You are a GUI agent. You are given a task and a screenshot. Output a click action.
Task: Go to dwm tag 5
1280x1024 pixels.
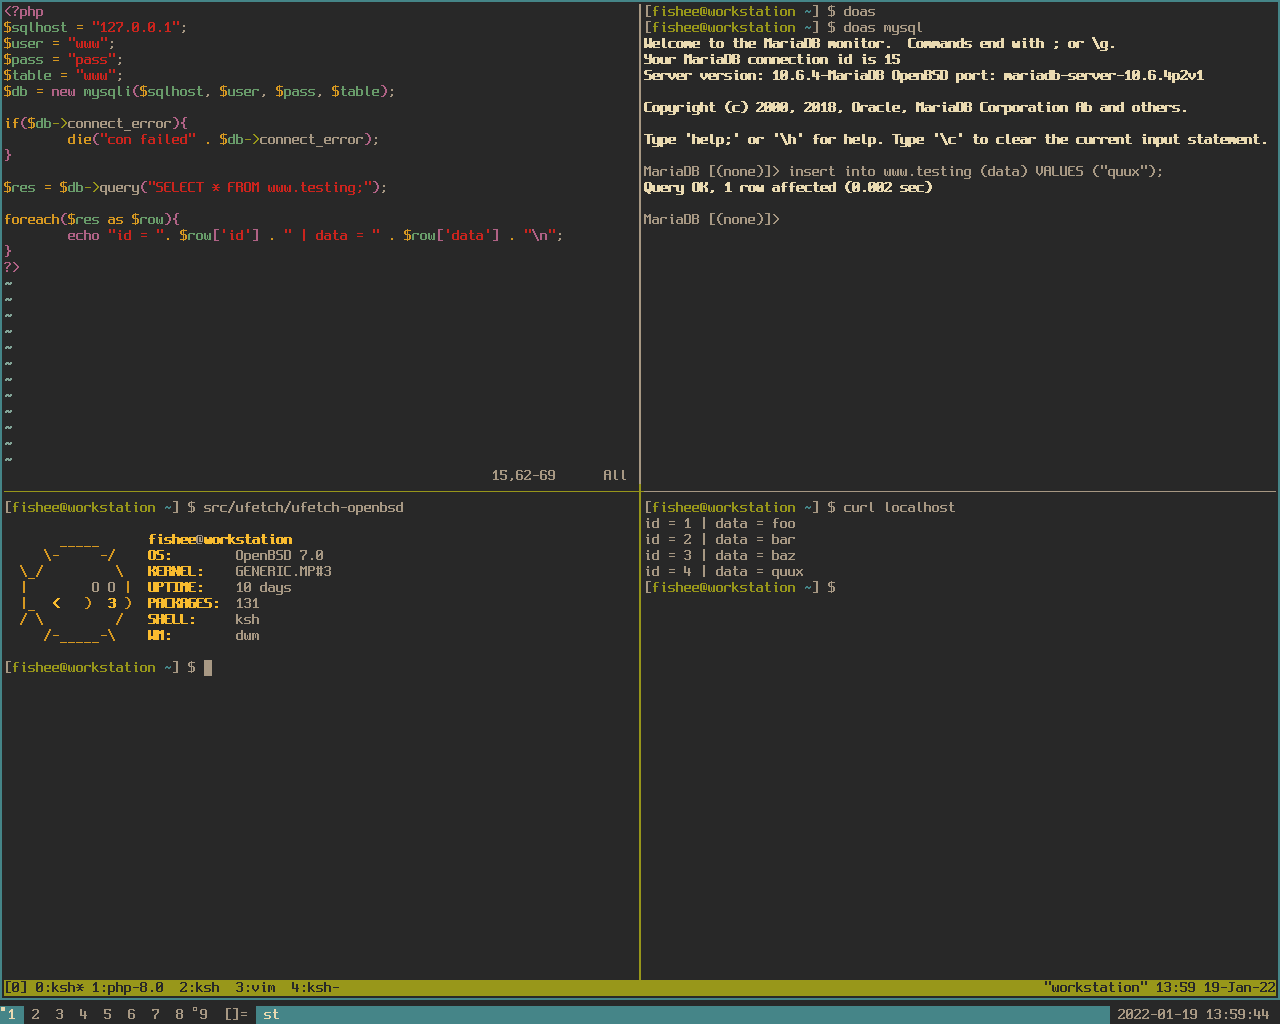107,1014
